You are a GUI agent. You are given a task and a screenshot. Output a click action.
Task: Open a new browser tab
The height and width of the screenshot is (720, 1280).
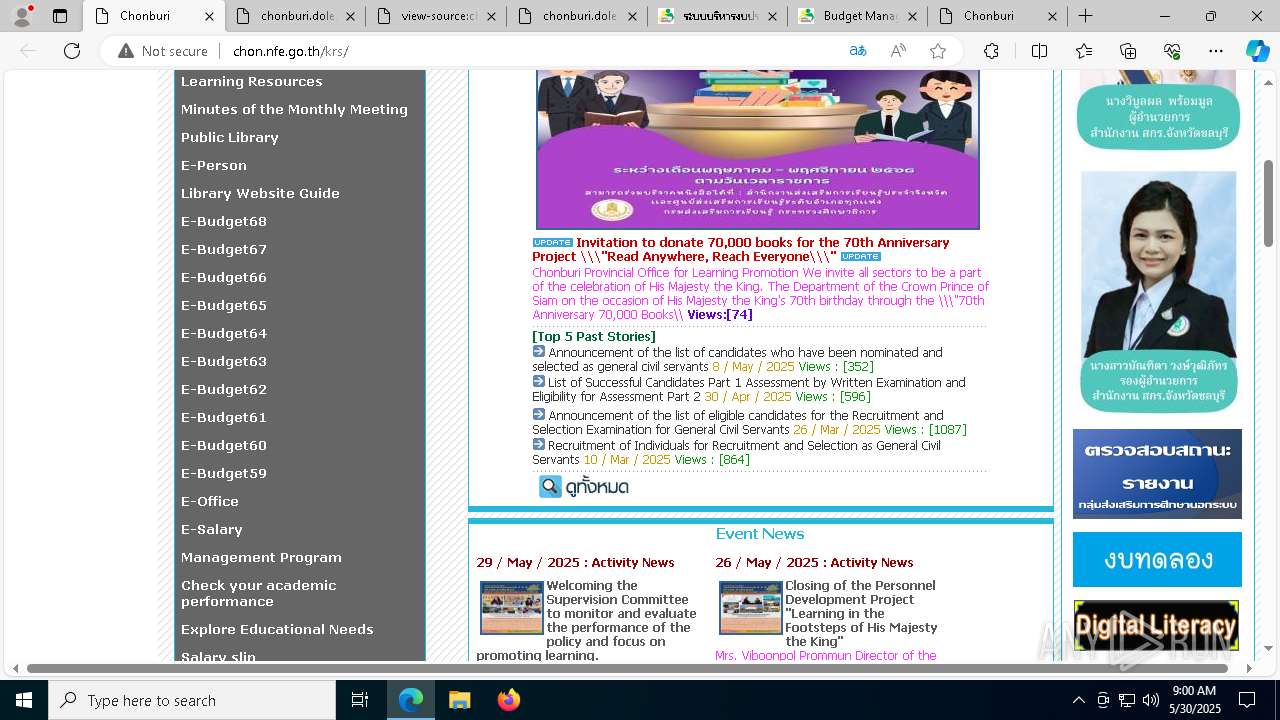[1085, 16]
